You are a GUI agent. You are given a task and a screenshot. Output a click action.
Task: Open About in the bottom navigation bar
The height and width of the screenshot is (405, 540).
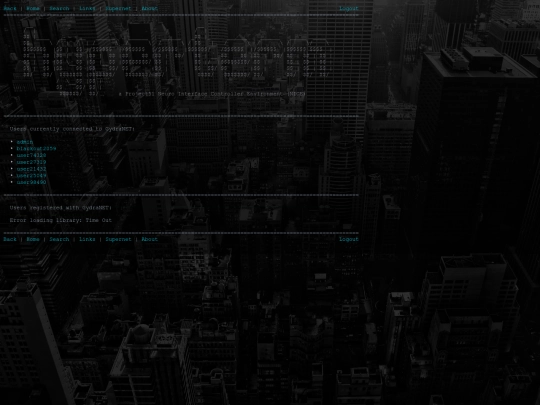tap(149, 239)
